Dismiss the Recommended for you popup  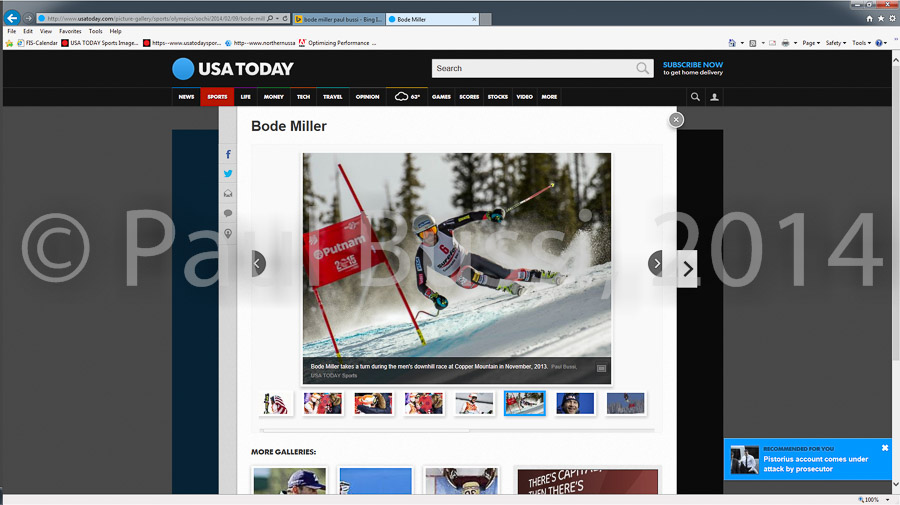[x=885, y=448]
